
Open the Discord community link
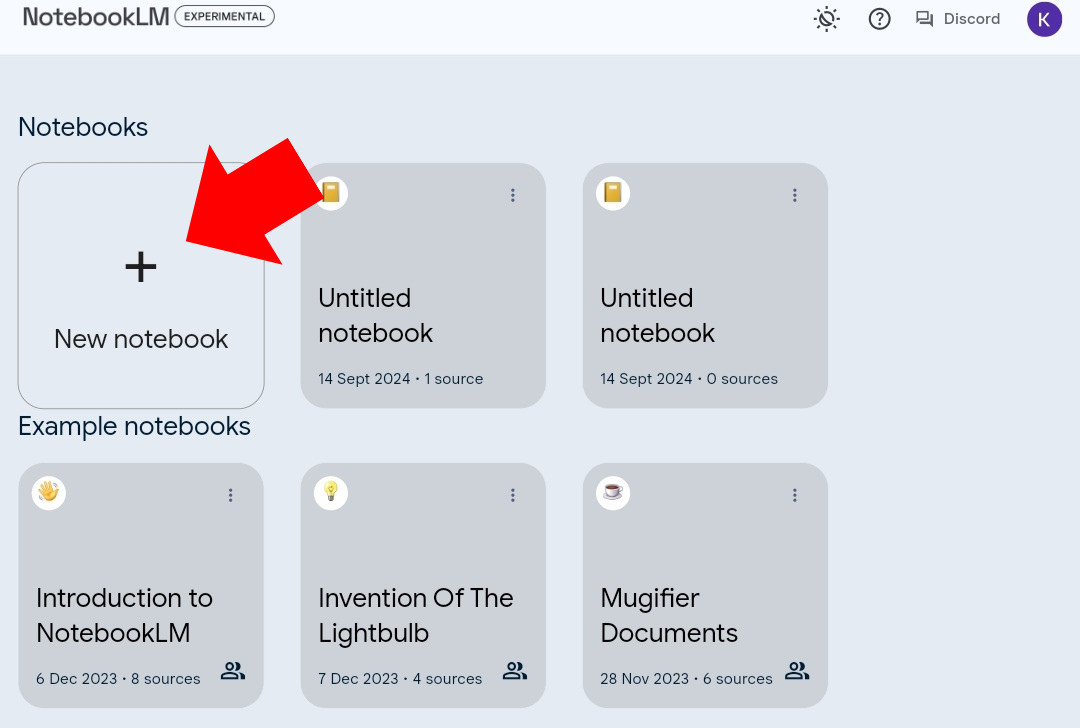point(958,19)
